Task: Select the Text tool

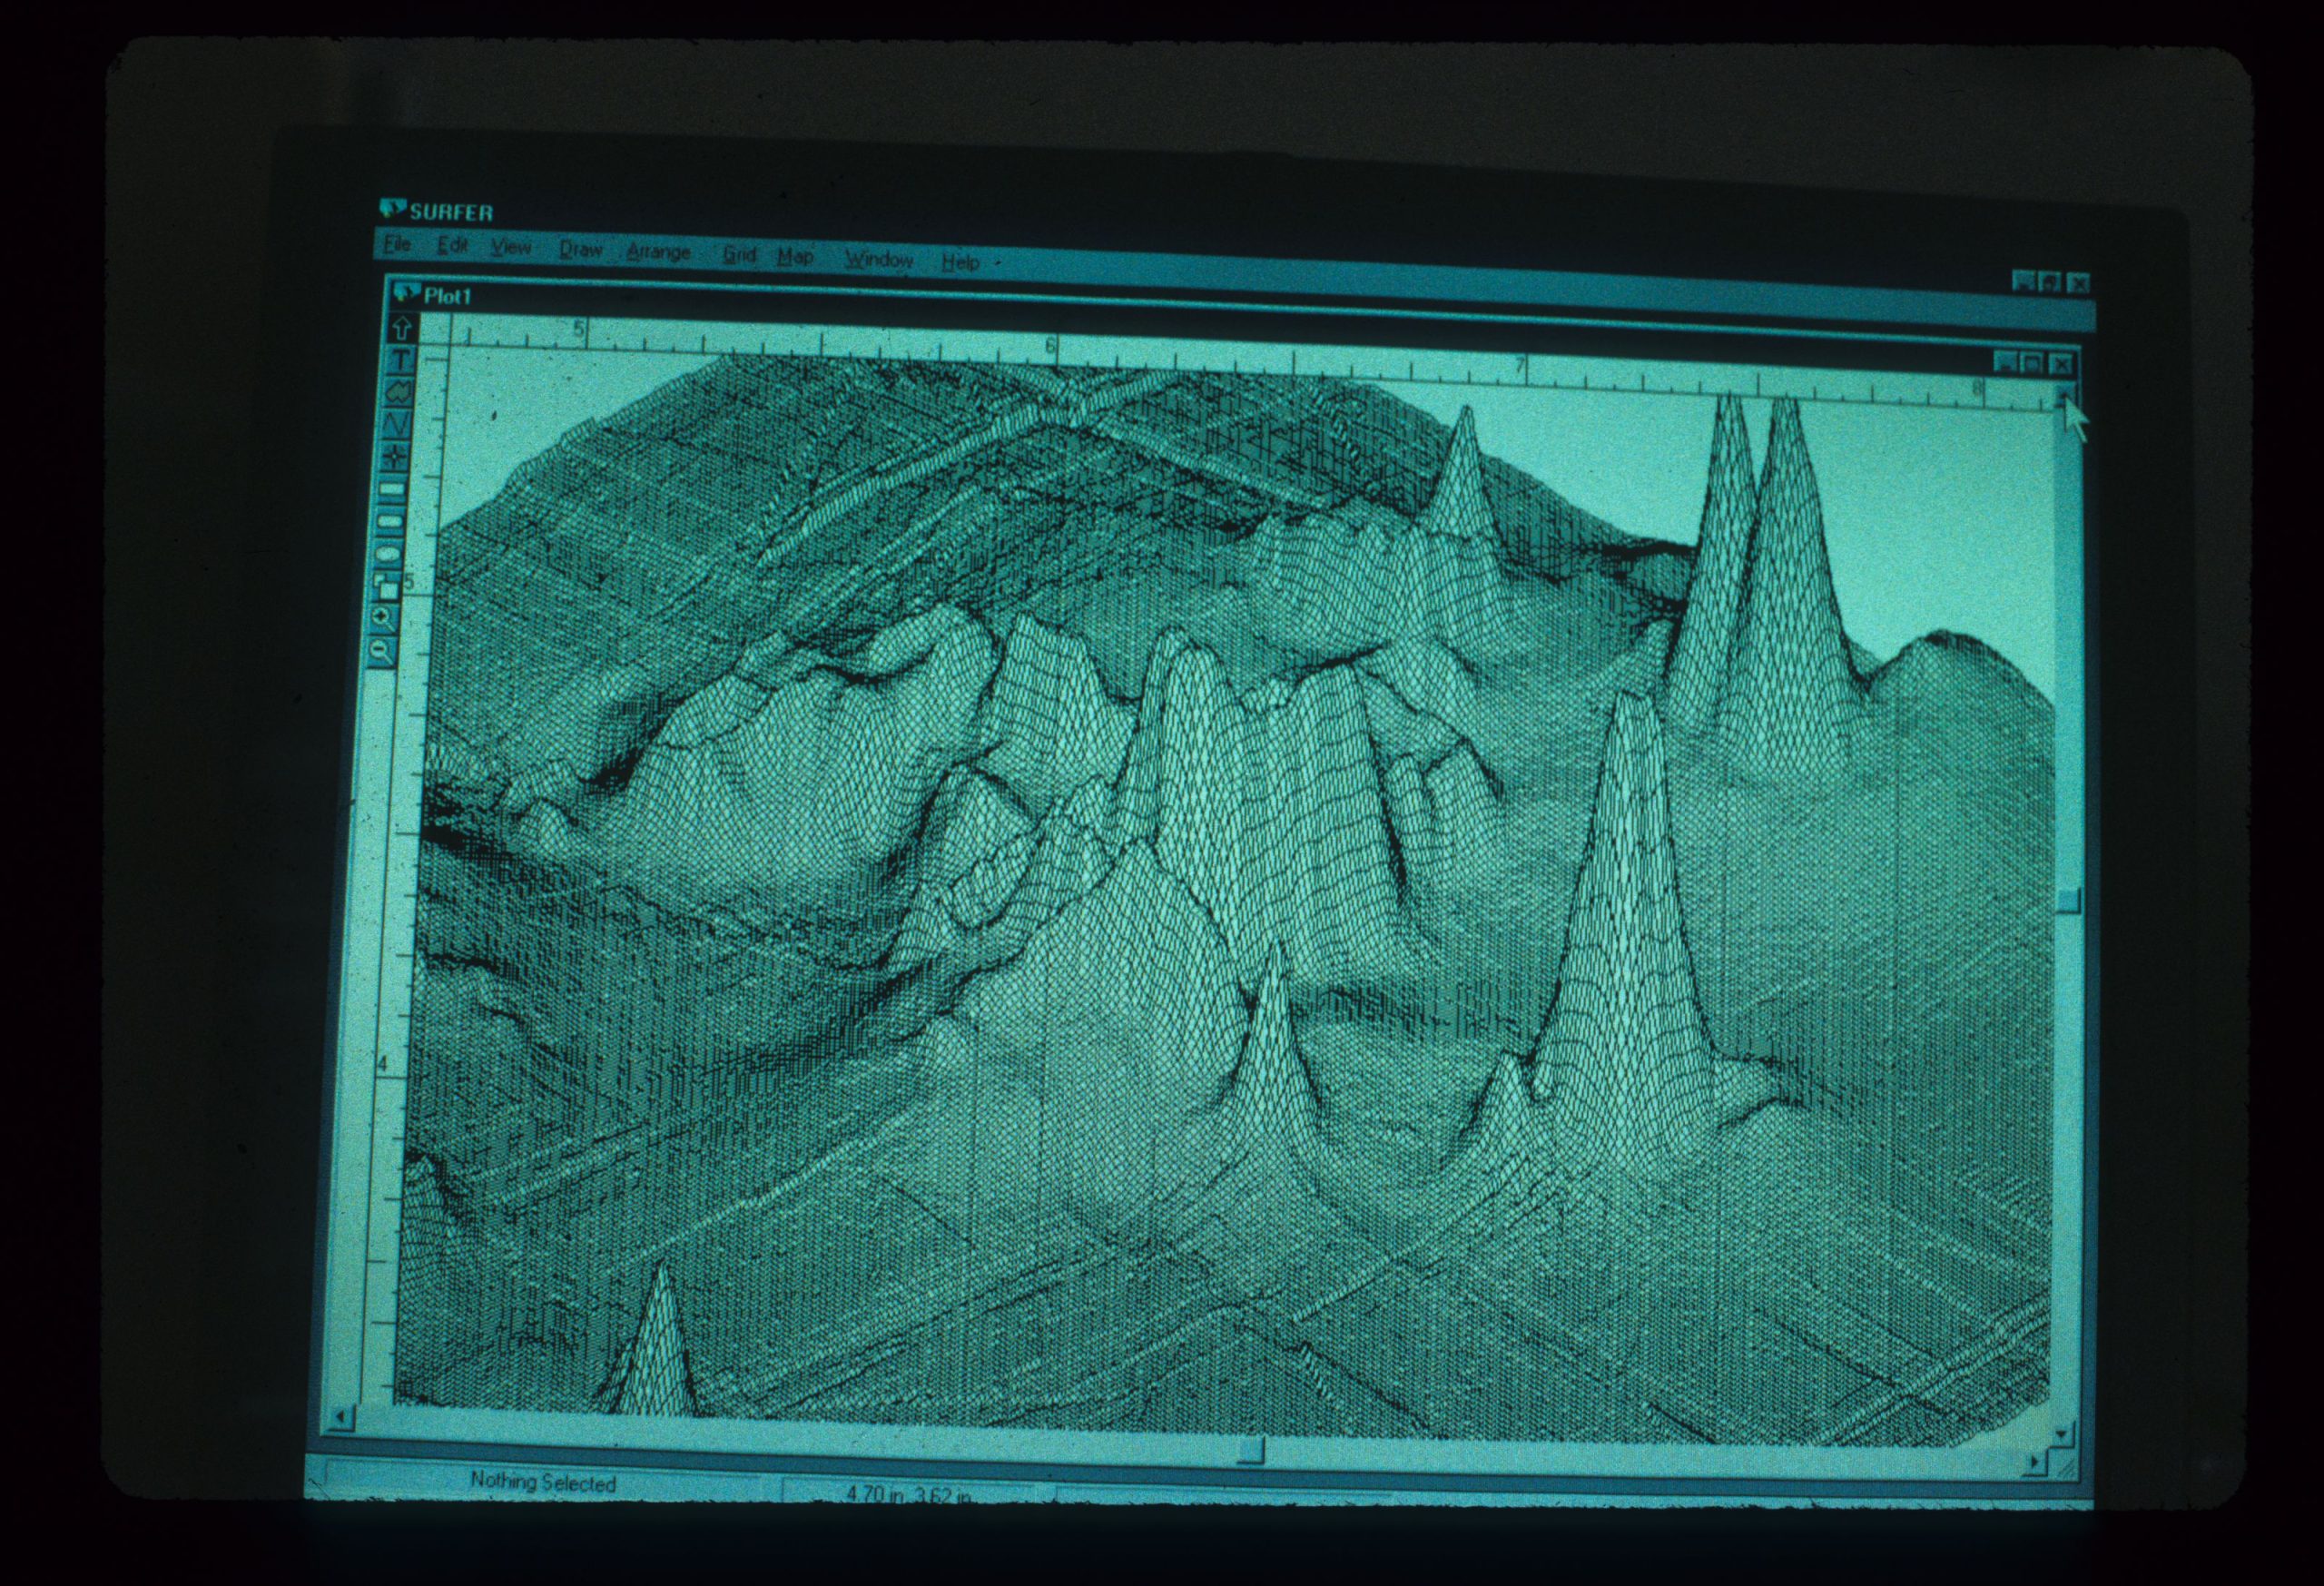Action: click(x=401, y=360)
